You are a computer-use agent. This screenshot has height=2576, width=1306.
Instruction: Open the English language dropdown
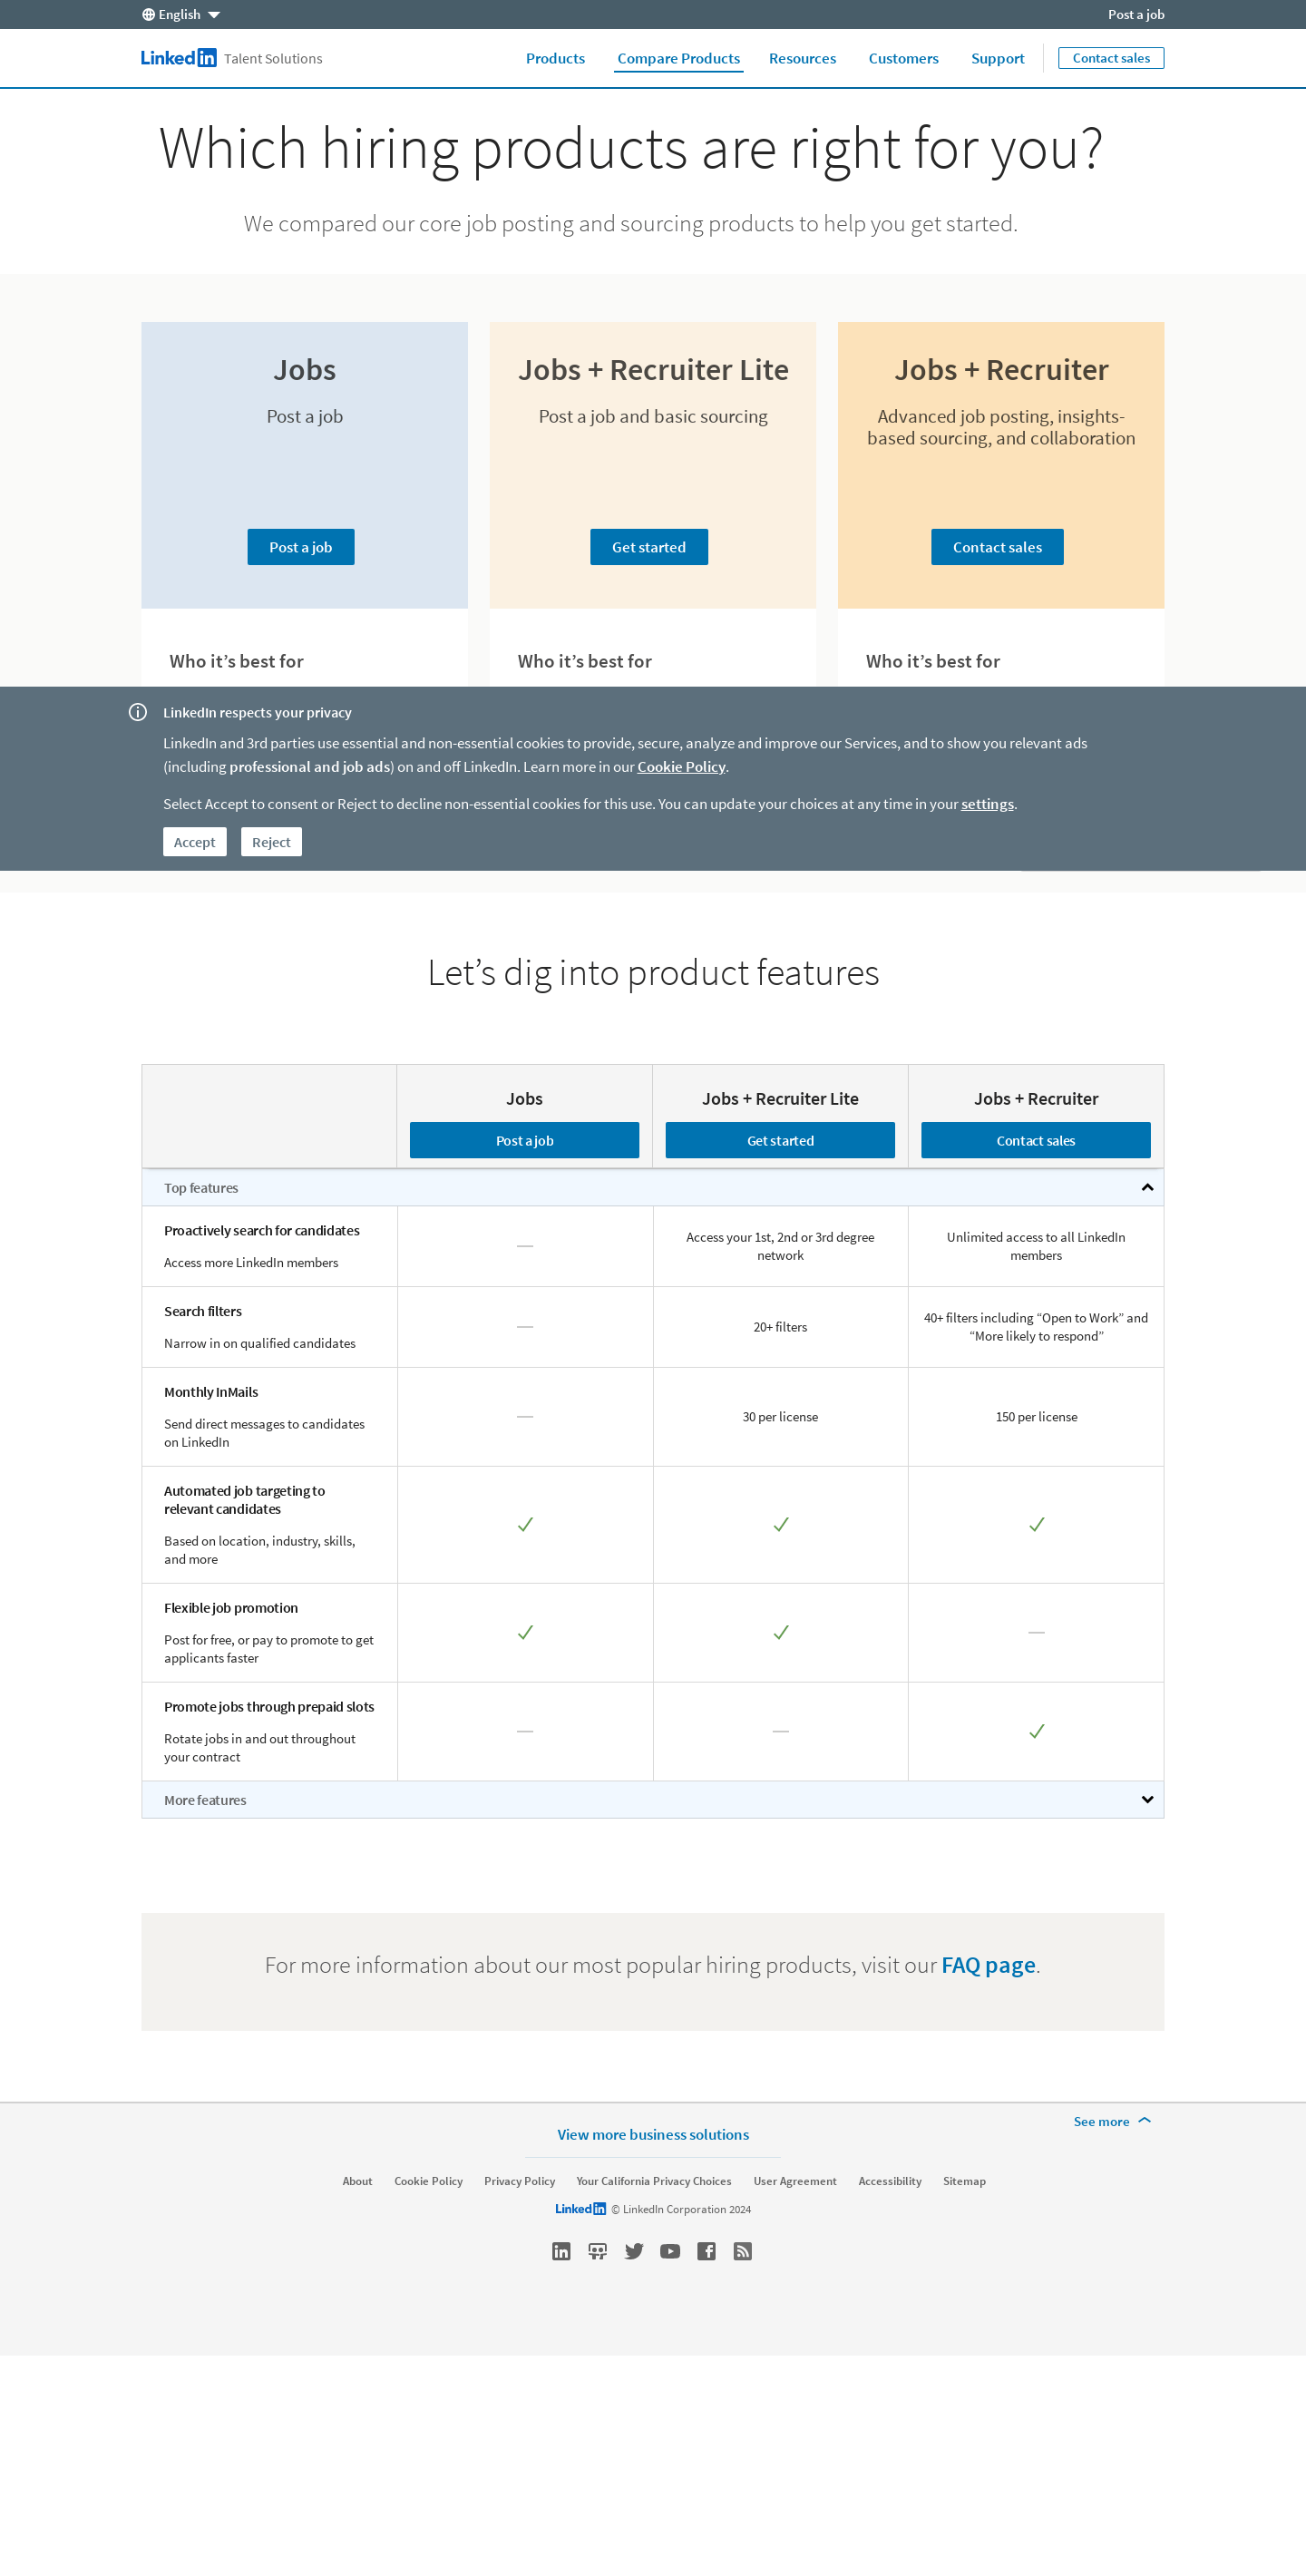click(181, 14)
